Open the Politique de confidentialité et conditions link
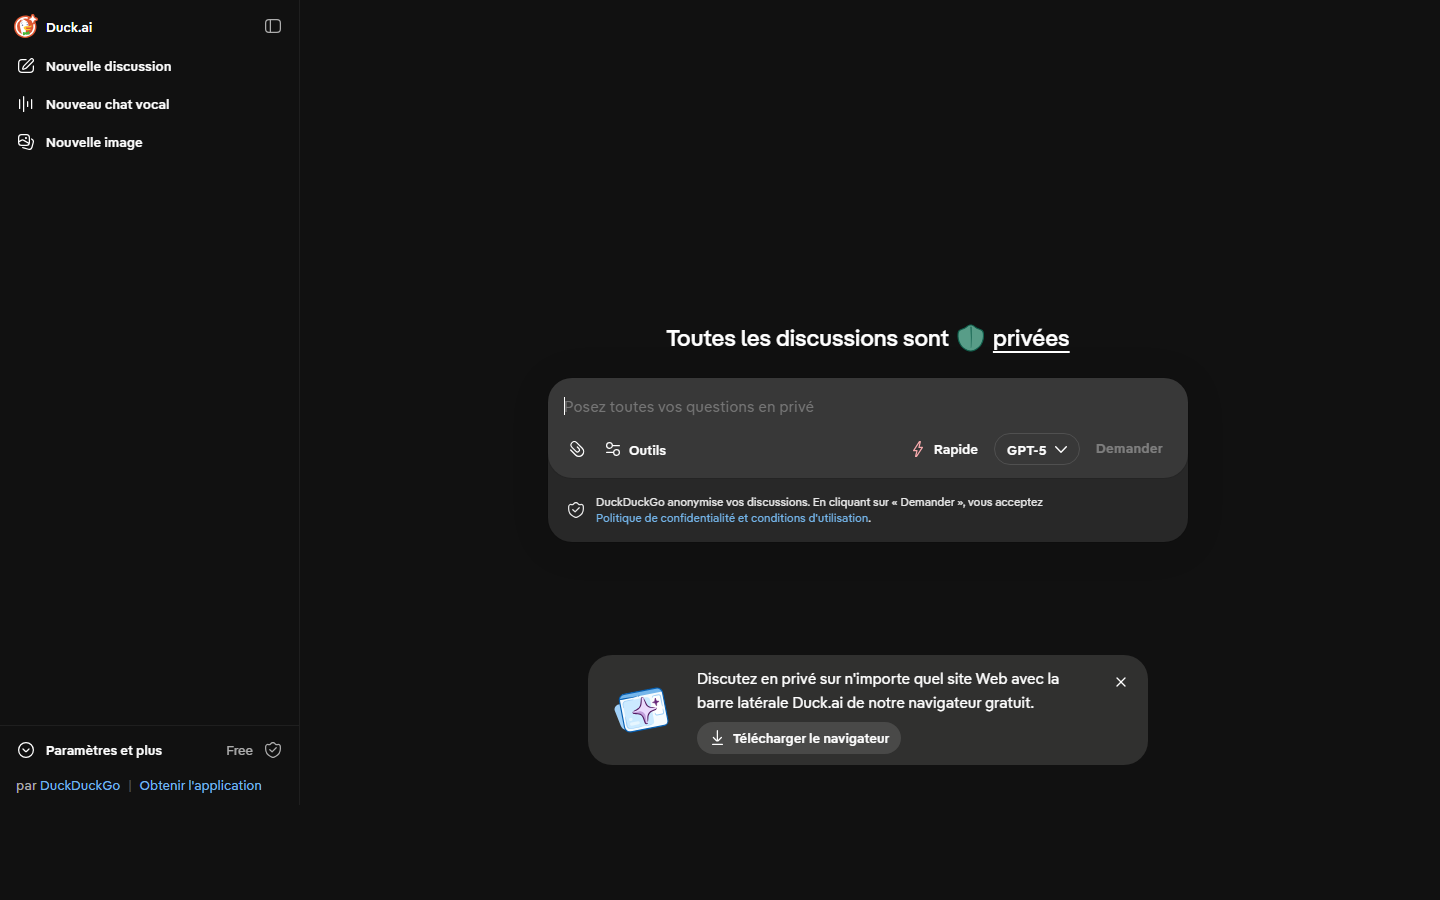 pyautogui.click(x=732, y=518)
